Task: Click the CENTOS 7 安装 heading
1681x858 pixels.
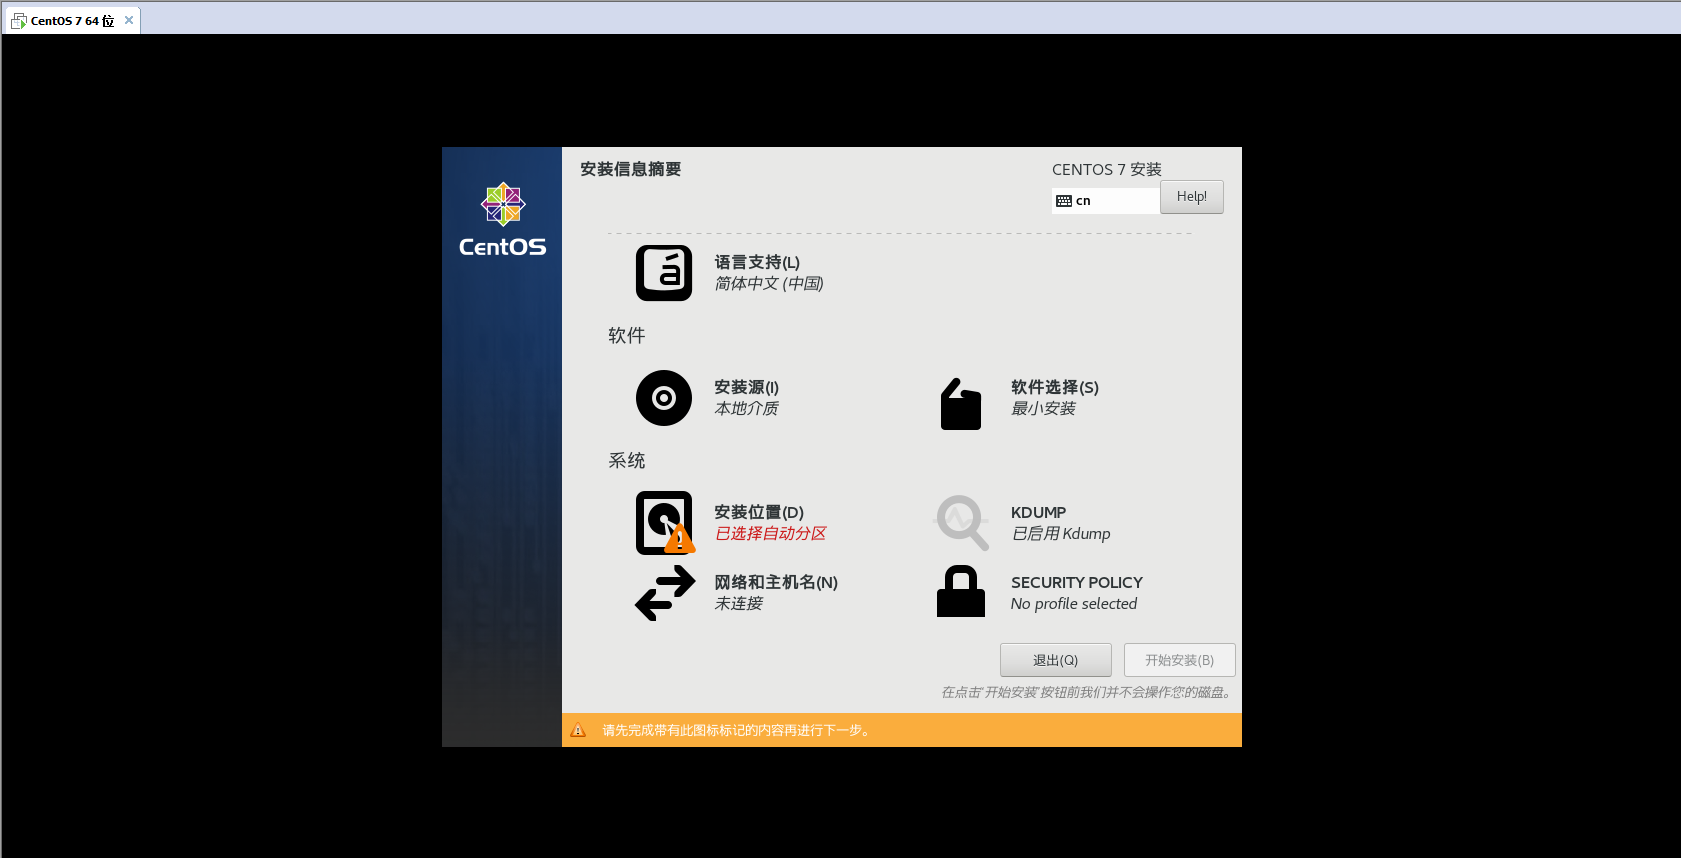Action: click(1107, 169)
